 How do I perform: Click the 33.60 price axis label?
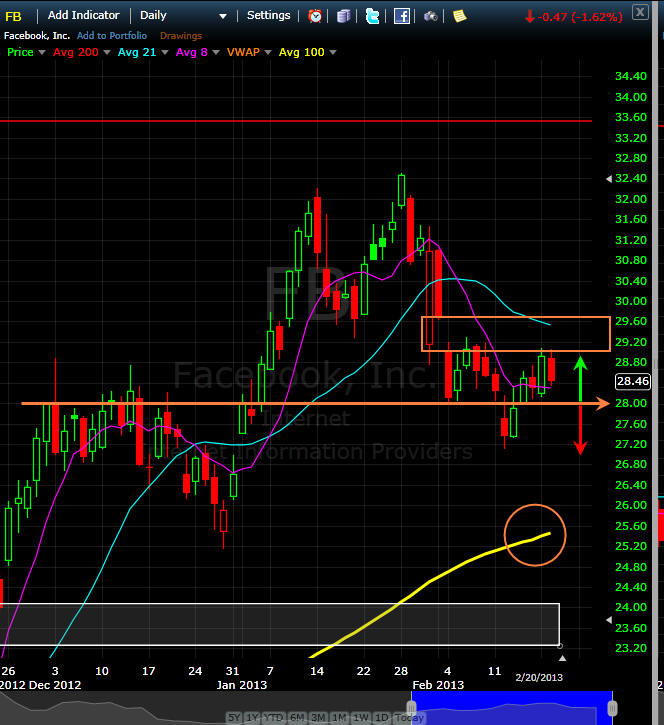tap(631, 117)
